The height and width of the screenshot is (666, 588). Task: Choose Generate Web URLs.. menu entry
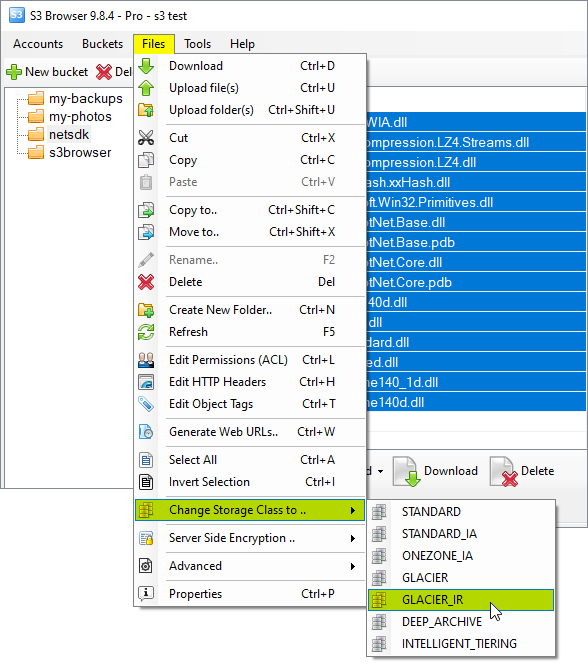point(250,432)
